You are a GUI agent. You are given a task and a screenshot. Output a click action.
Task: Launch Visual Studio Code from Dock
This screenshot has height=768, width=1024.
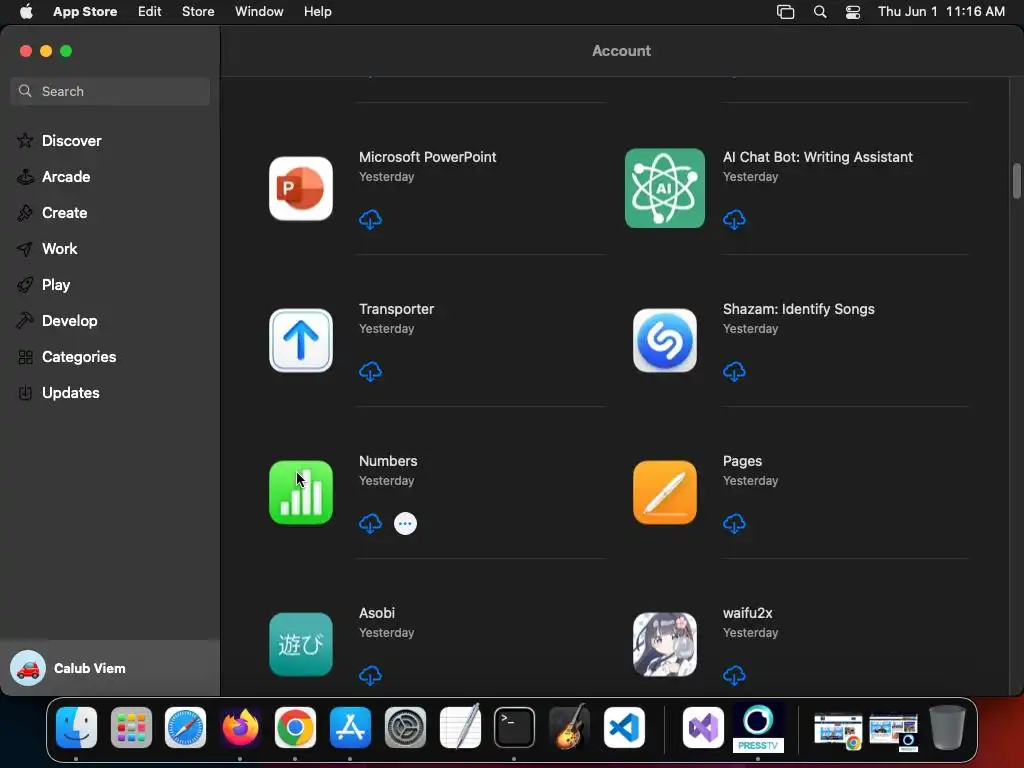[624, 728]
